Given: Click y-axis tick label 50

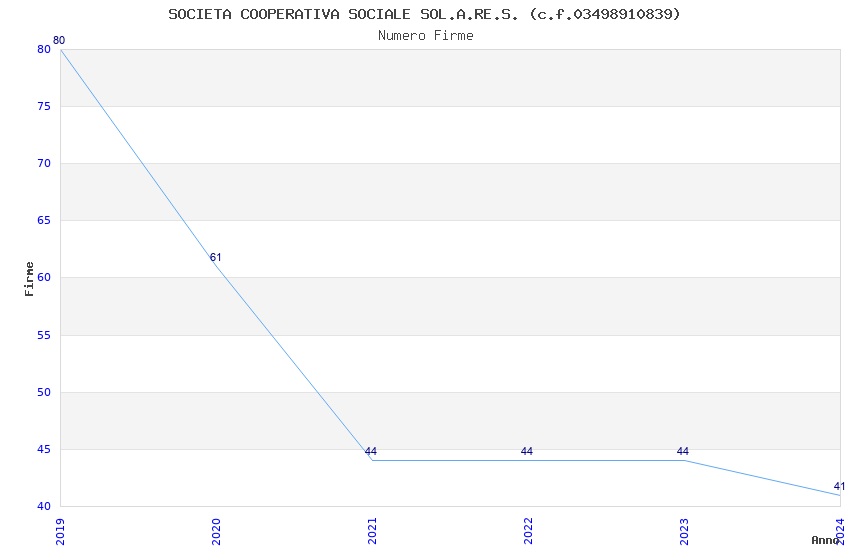Looking at the screenshot, I should tap(44, 392).
